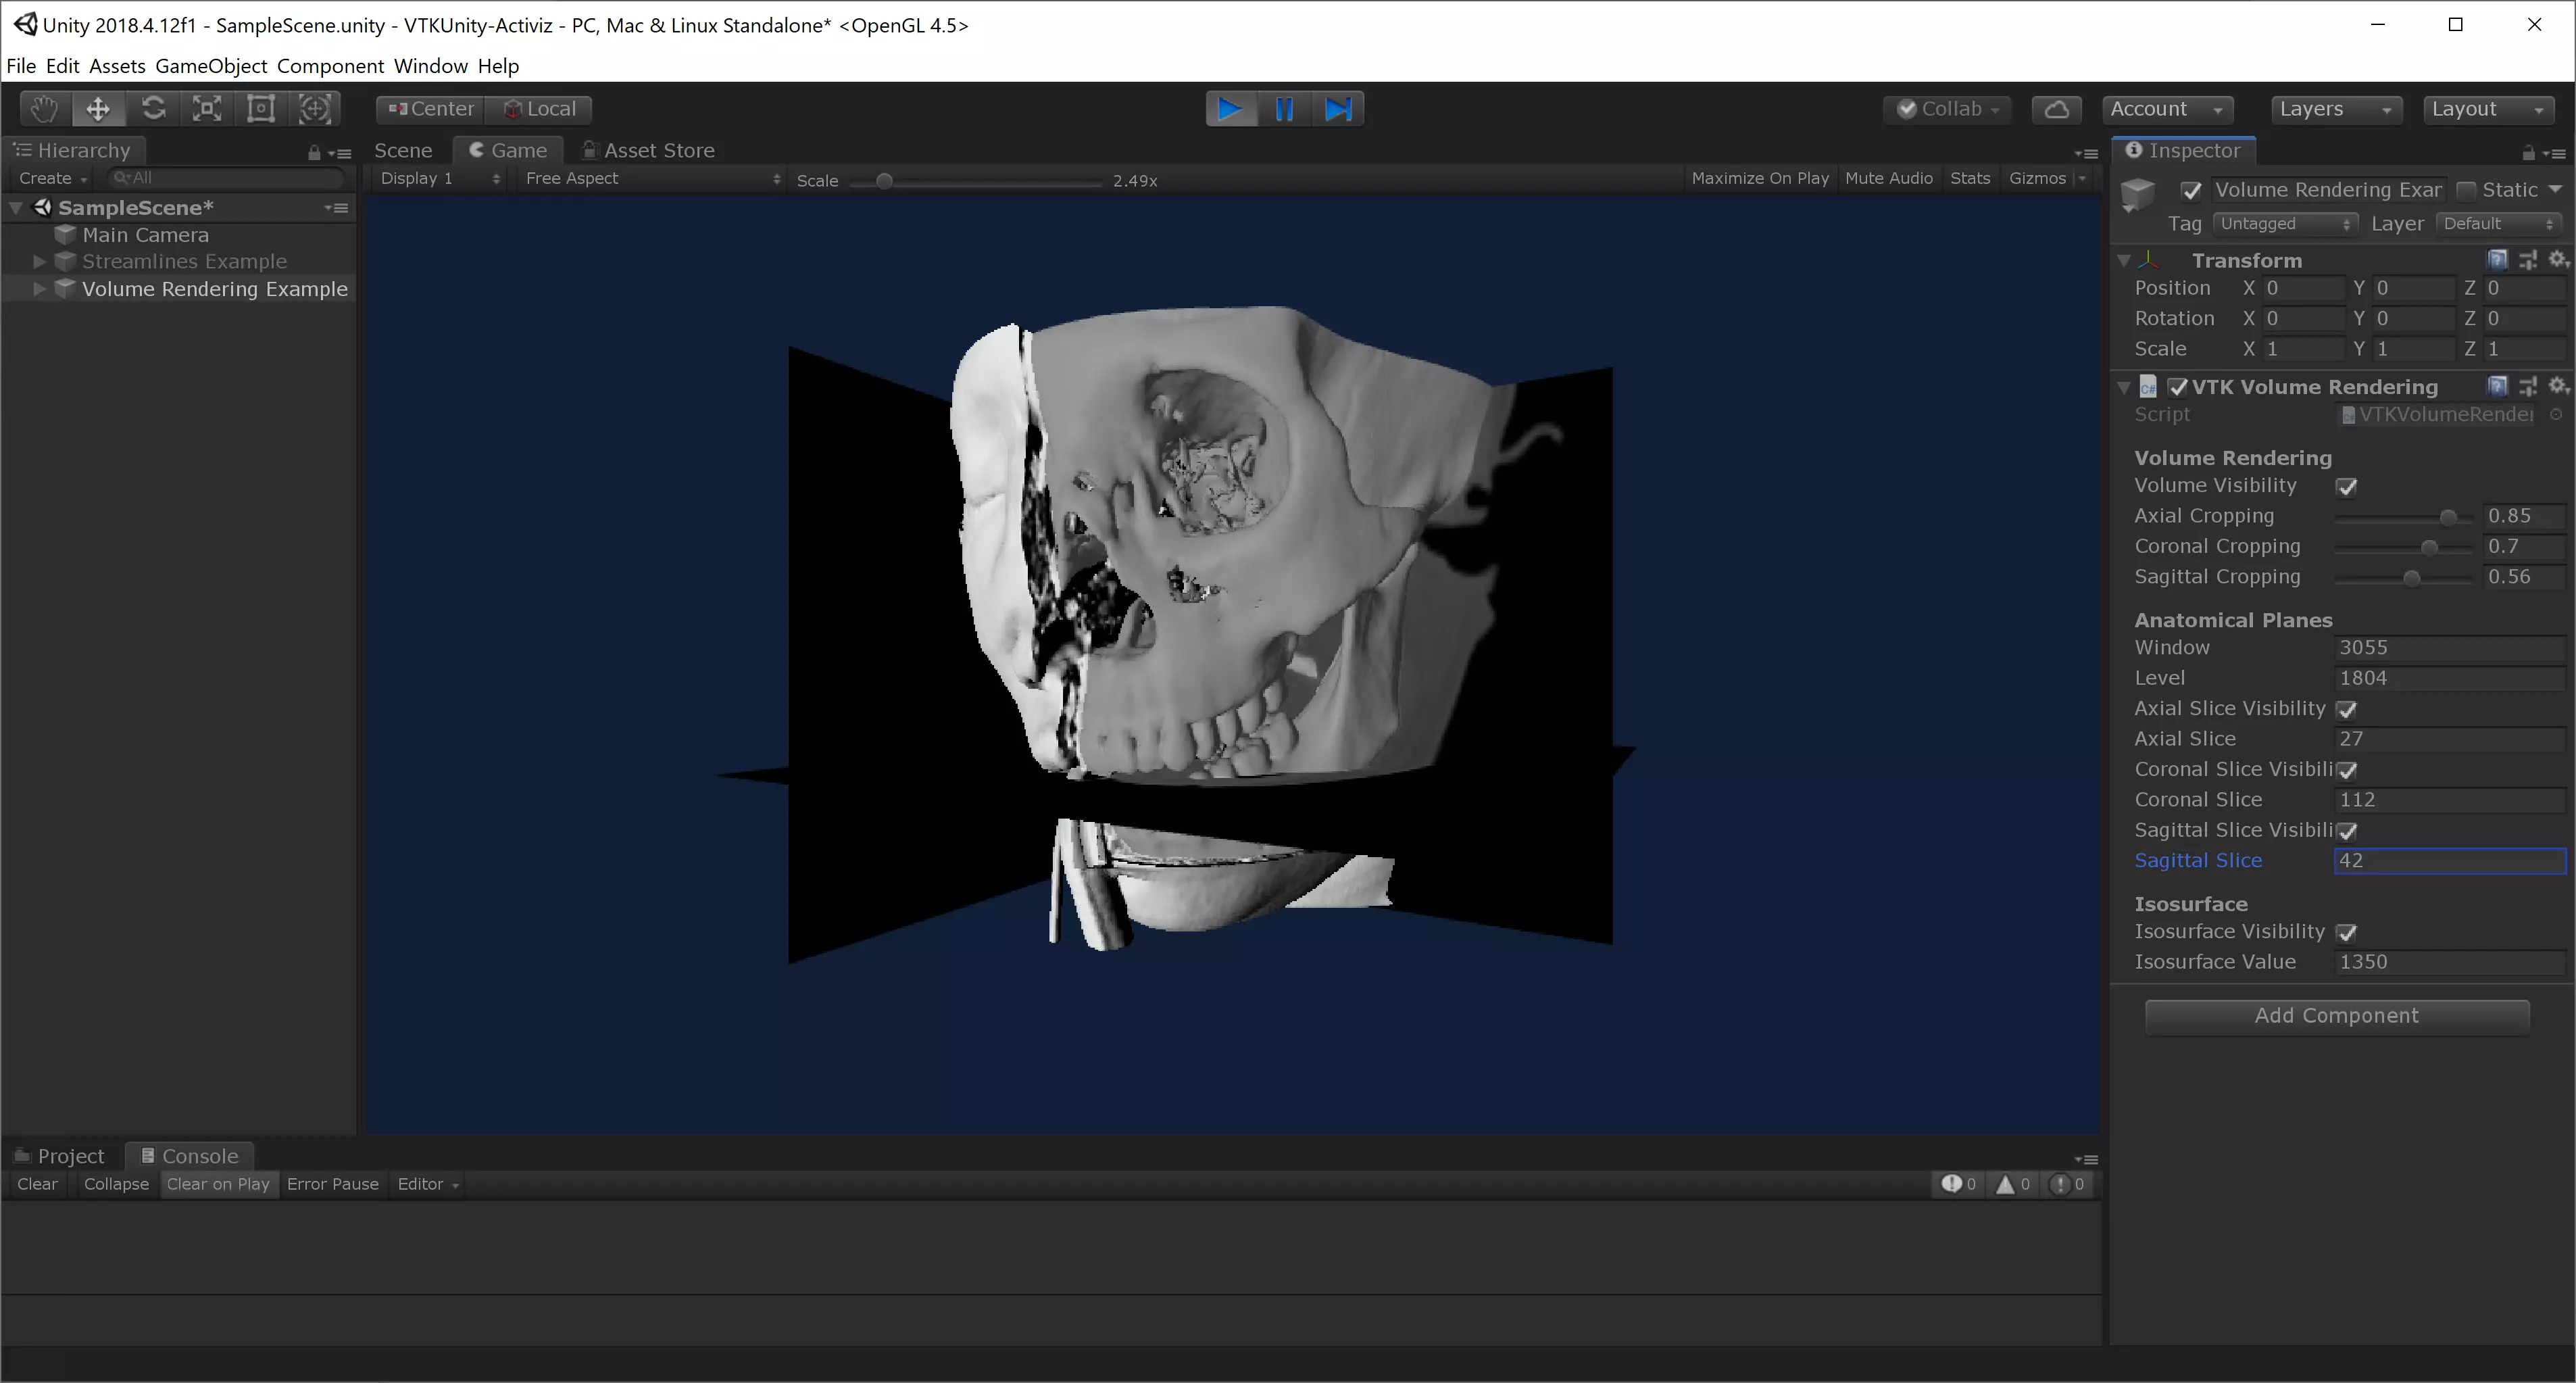Toggle Maximize On Play button

click(1759, 178)
